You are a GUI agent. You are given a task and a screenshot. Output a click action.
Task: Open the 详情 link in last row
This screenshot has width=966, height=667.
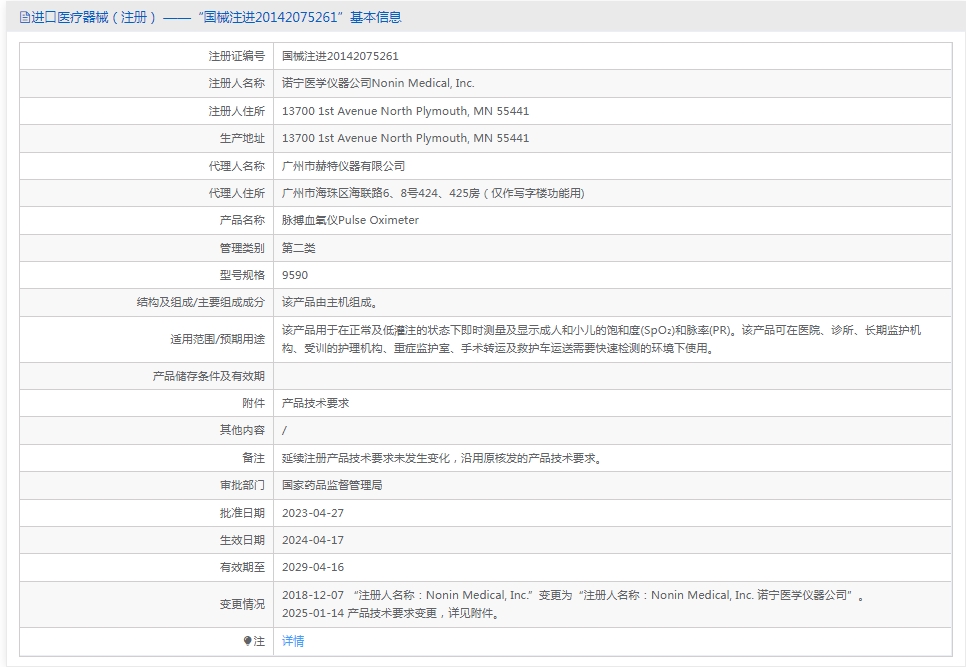[293, 641]
